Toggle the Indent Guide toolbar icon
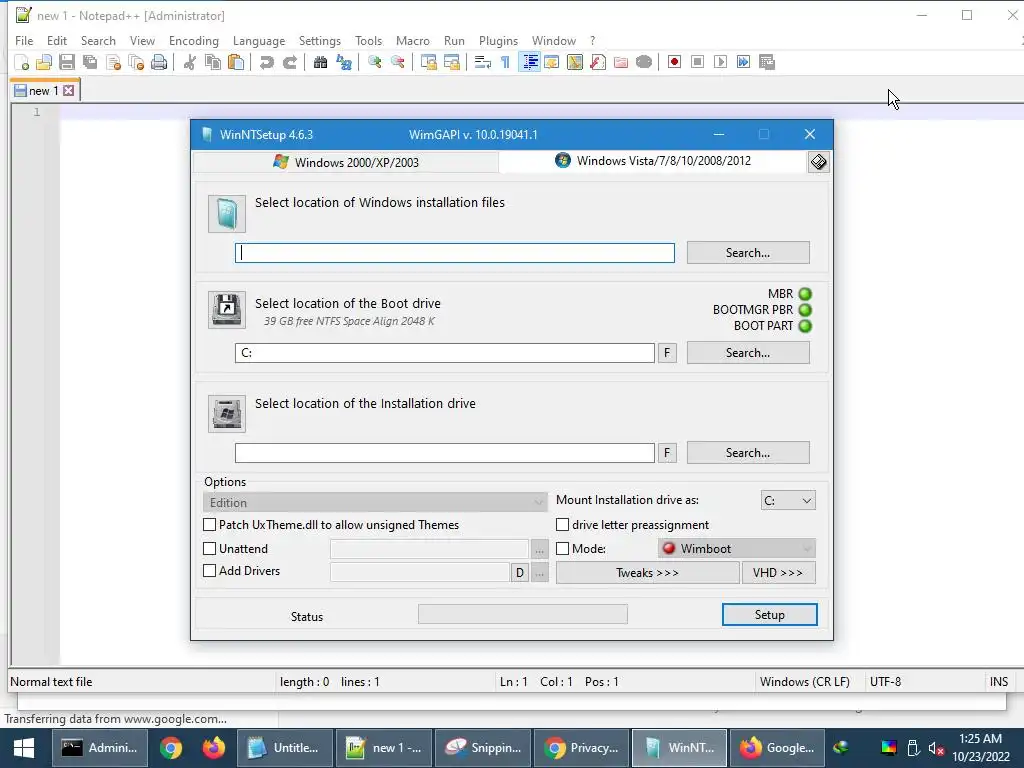This screenshot has height=768, width=1024. pos(530,62)
